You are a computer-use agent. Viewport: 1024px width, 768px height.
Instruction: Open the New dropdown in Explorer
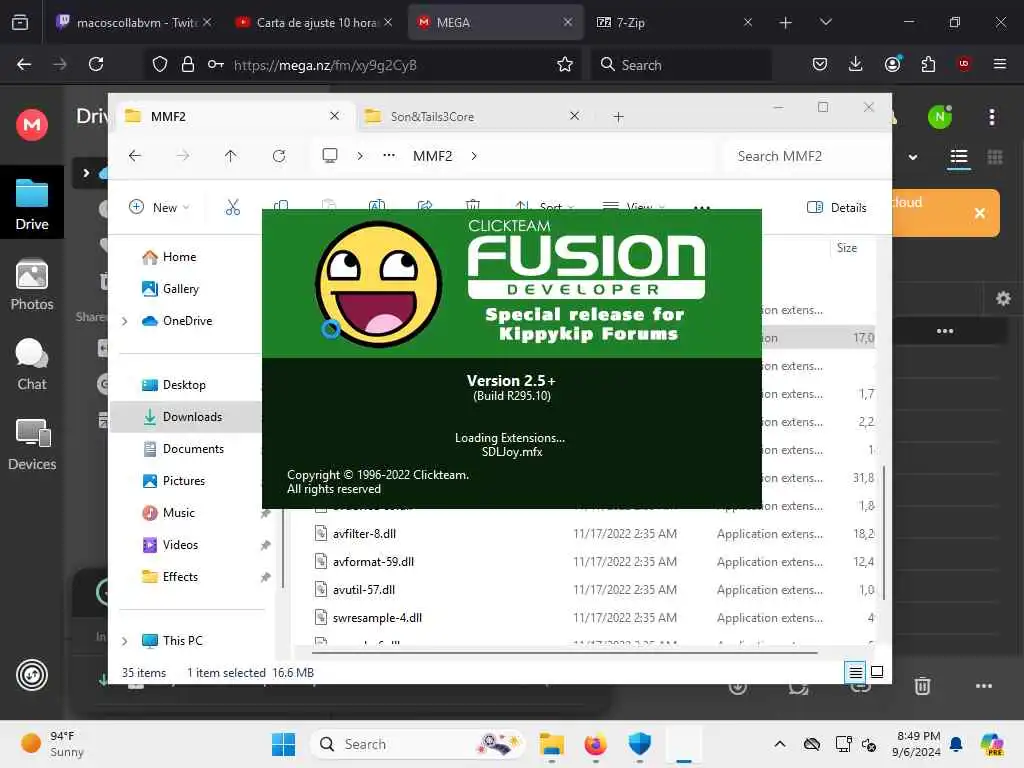(x=159, y=207)
